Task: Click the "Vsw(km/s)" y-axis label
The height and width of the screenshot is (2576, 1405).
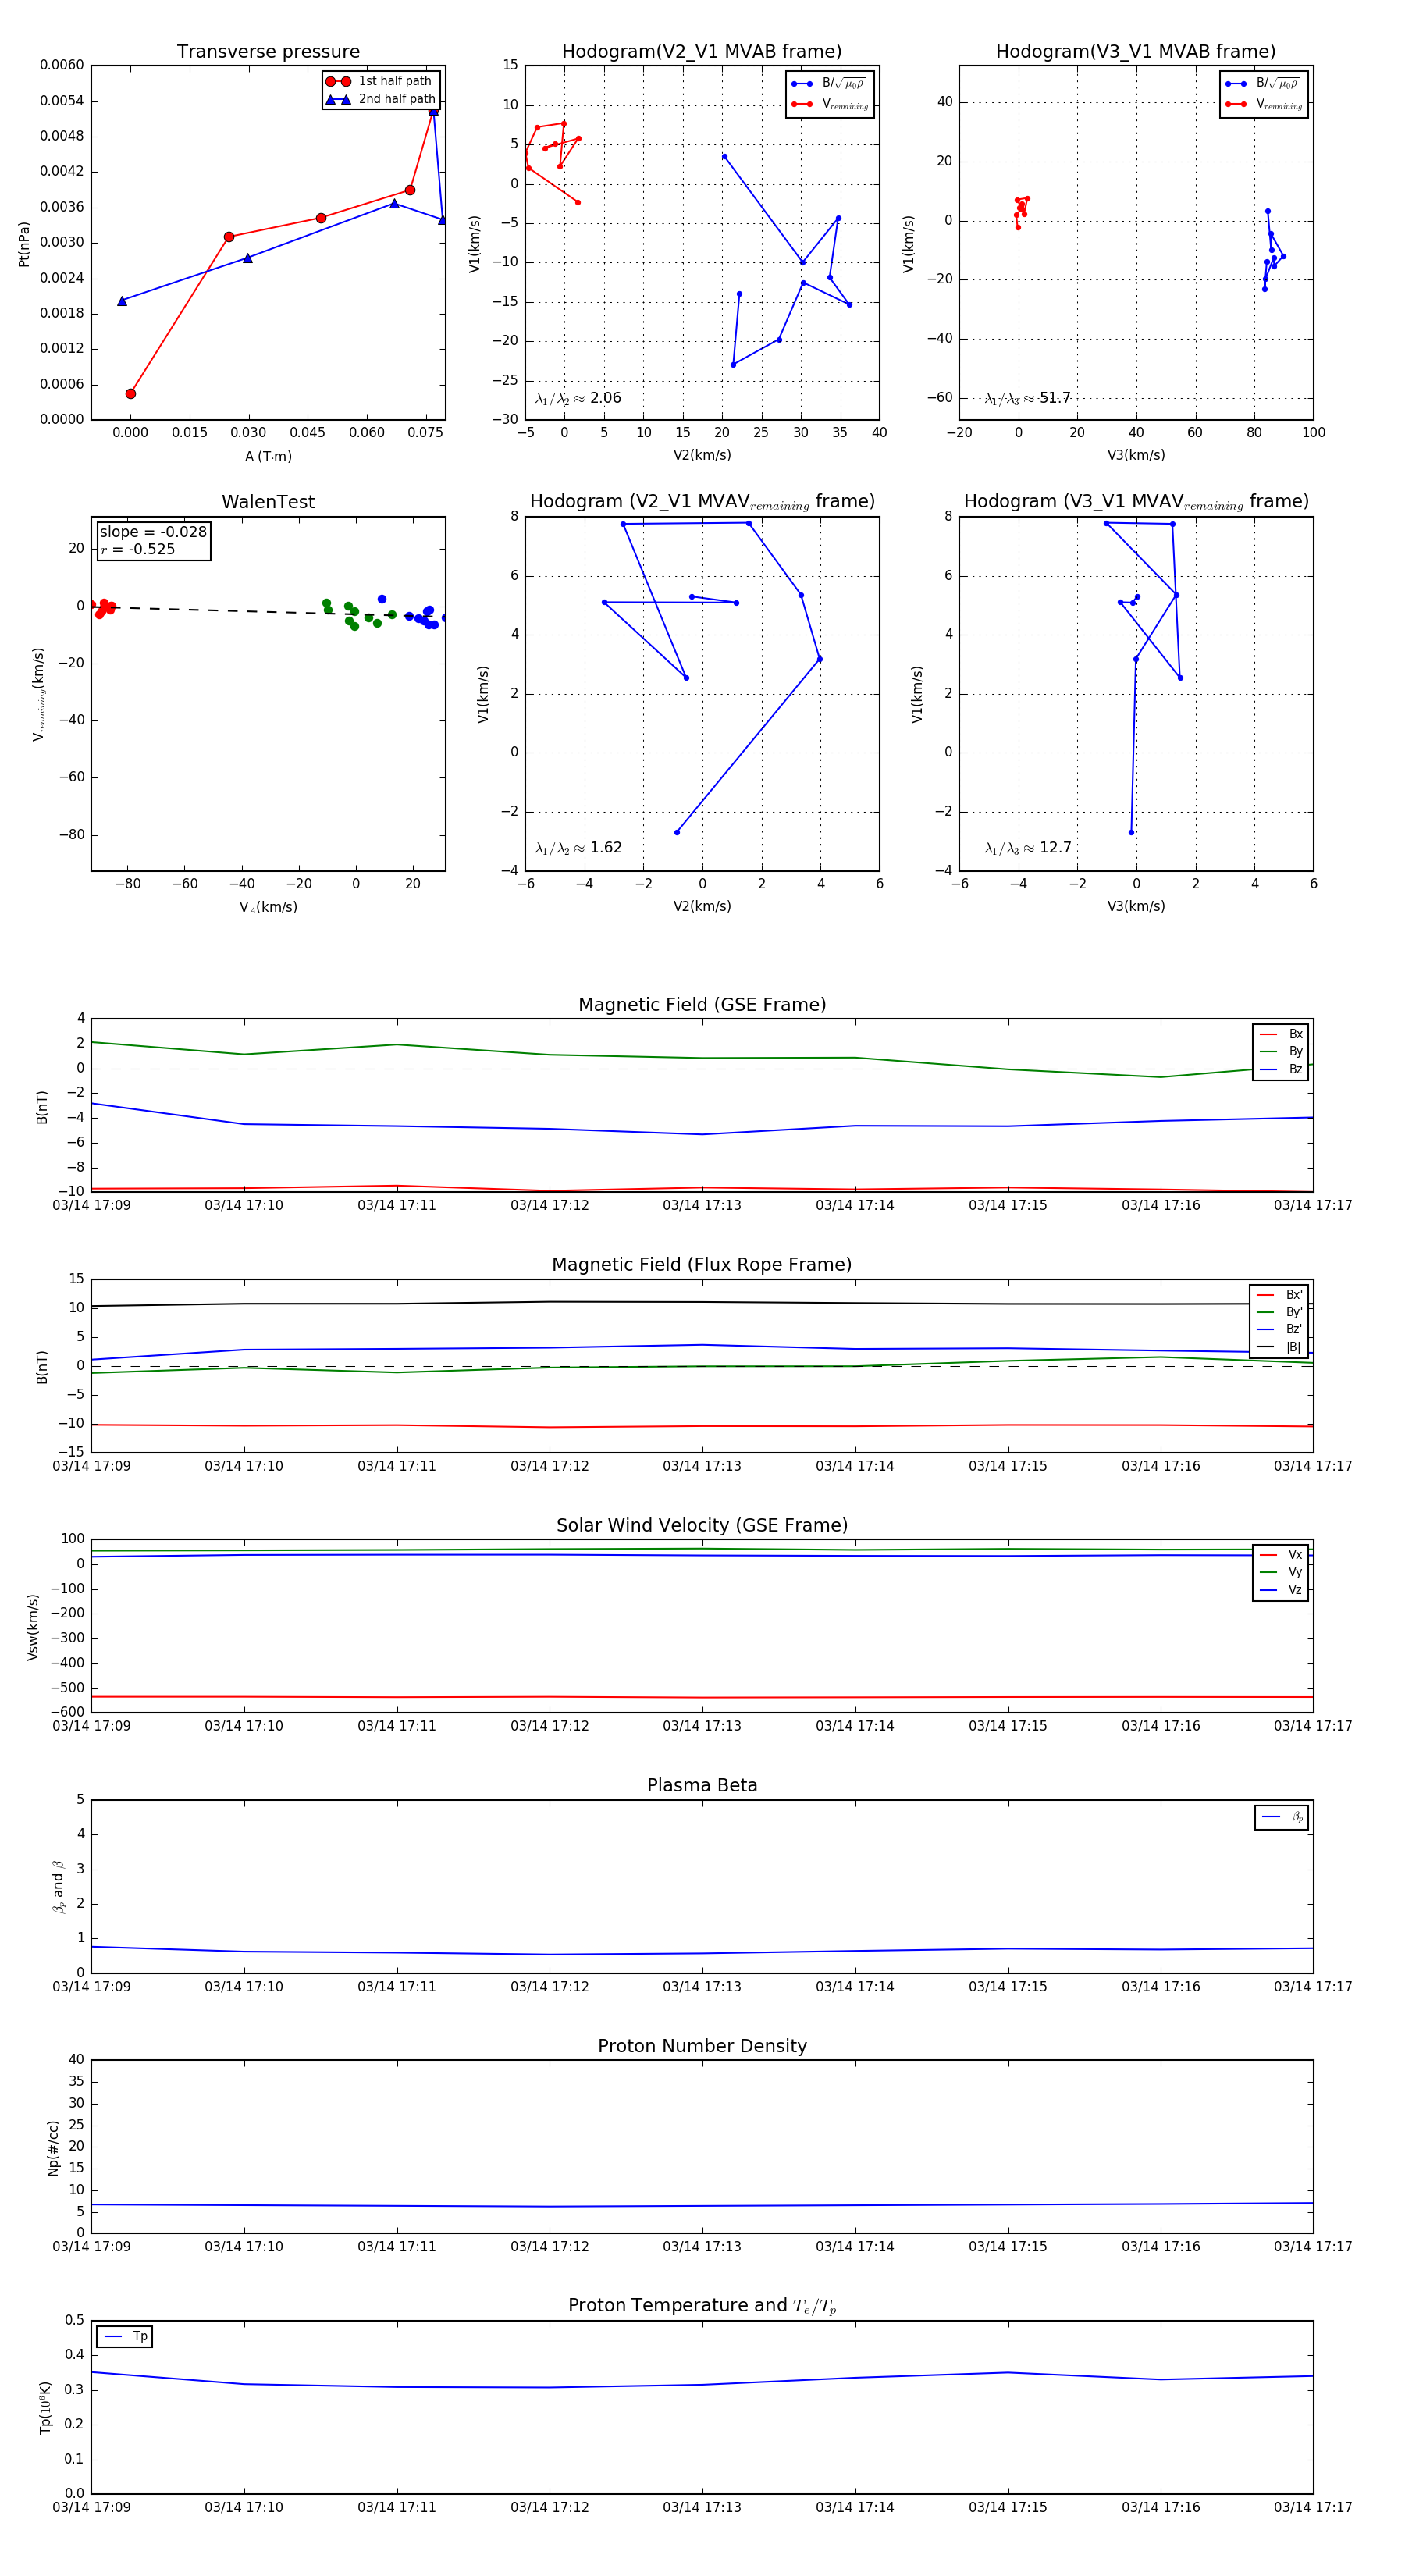Action: [33, 1627]
